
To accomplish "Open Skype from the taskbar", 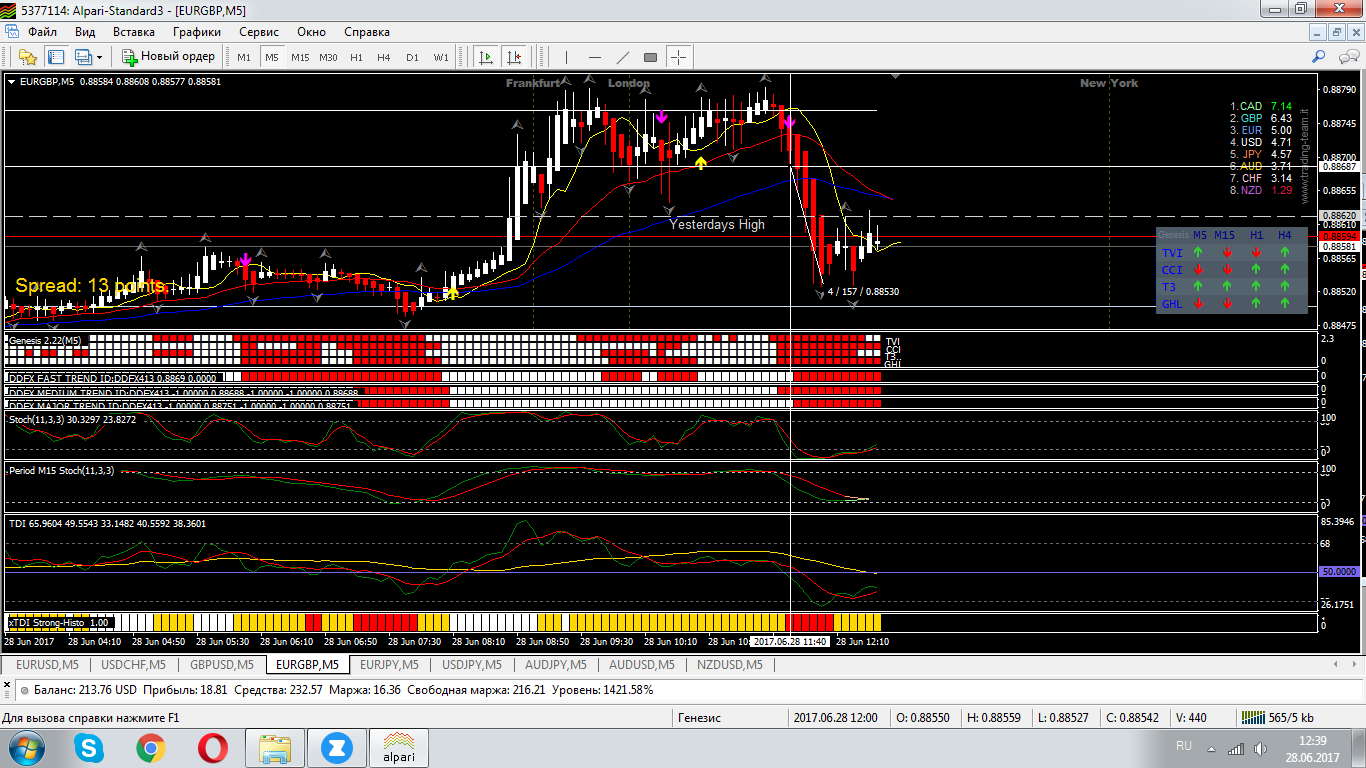I will click(89, 748).
